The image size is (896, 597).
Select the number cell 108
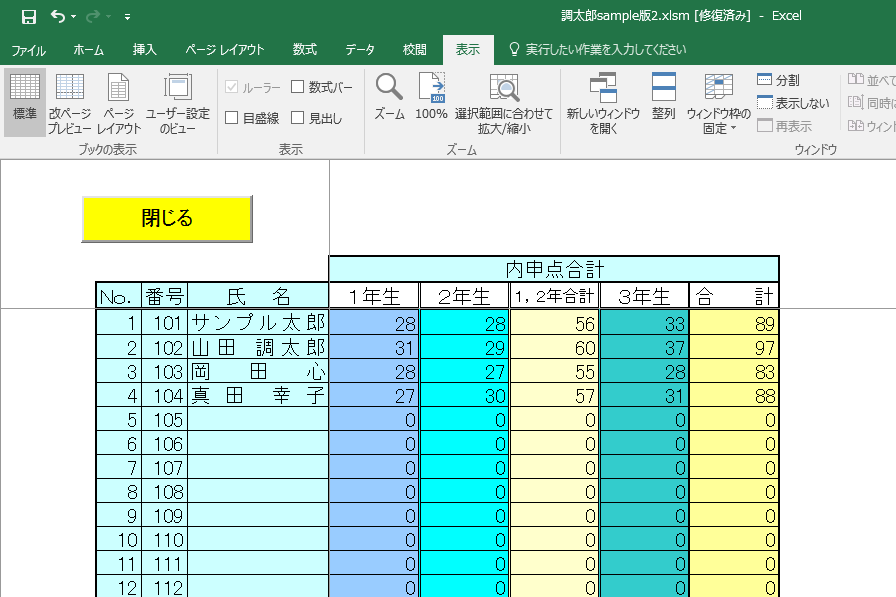[165, 491]
